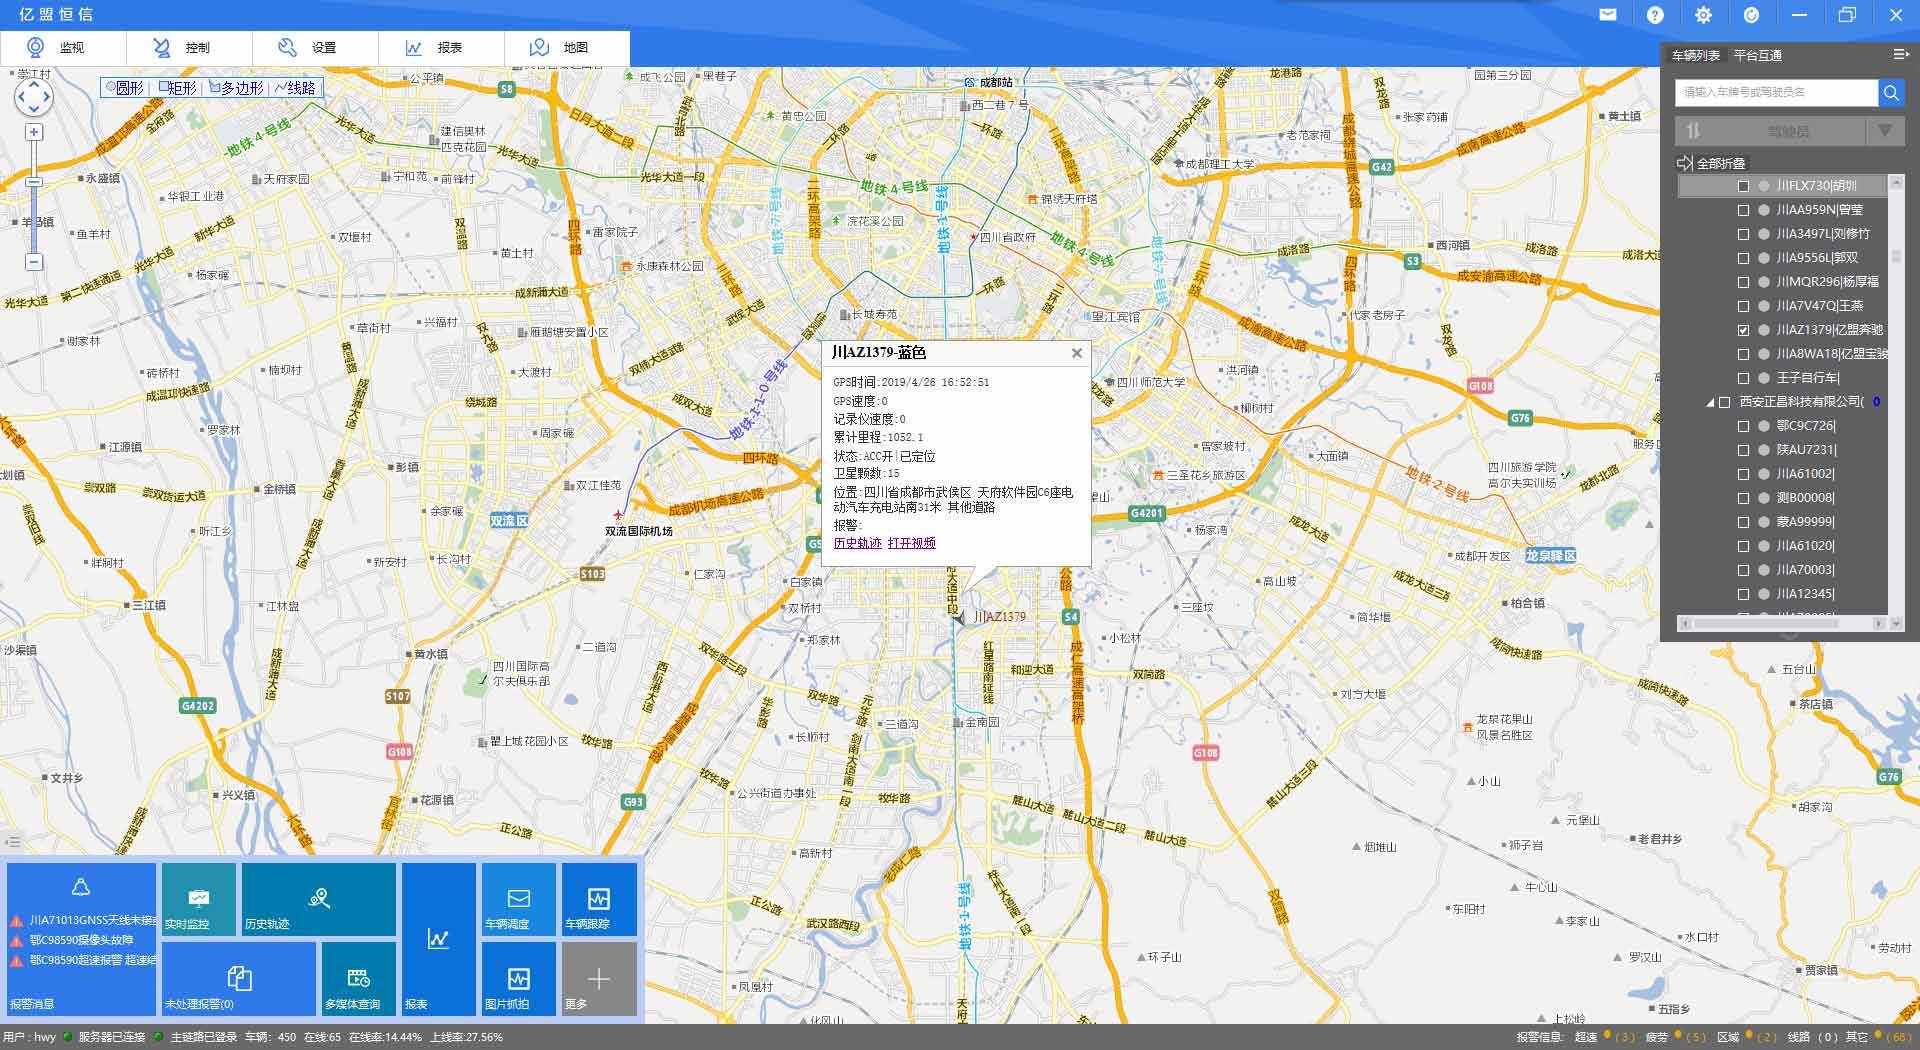Viewport: 1920px width, 1050px height.
Task: Open the 车辆跟踪 tracking tile
Action: point(599,899)
